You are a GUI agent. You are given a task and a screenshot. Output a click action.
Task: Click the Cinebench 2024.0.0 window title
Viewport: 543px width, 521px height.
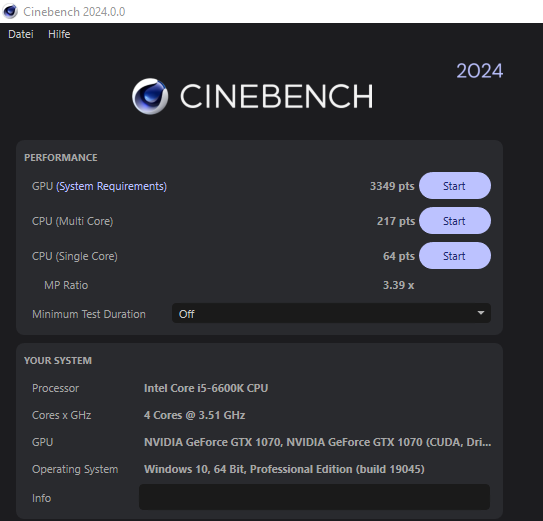(74, 12)
